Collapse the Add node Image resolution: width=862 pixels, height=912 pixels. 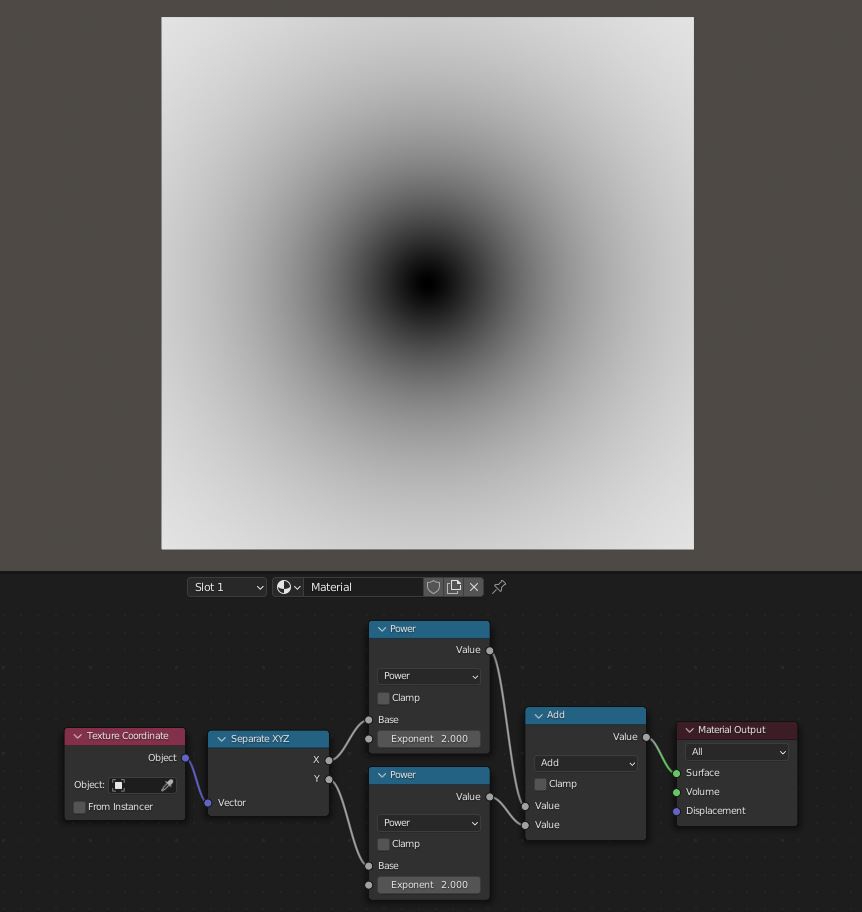(x=539, y=715)
